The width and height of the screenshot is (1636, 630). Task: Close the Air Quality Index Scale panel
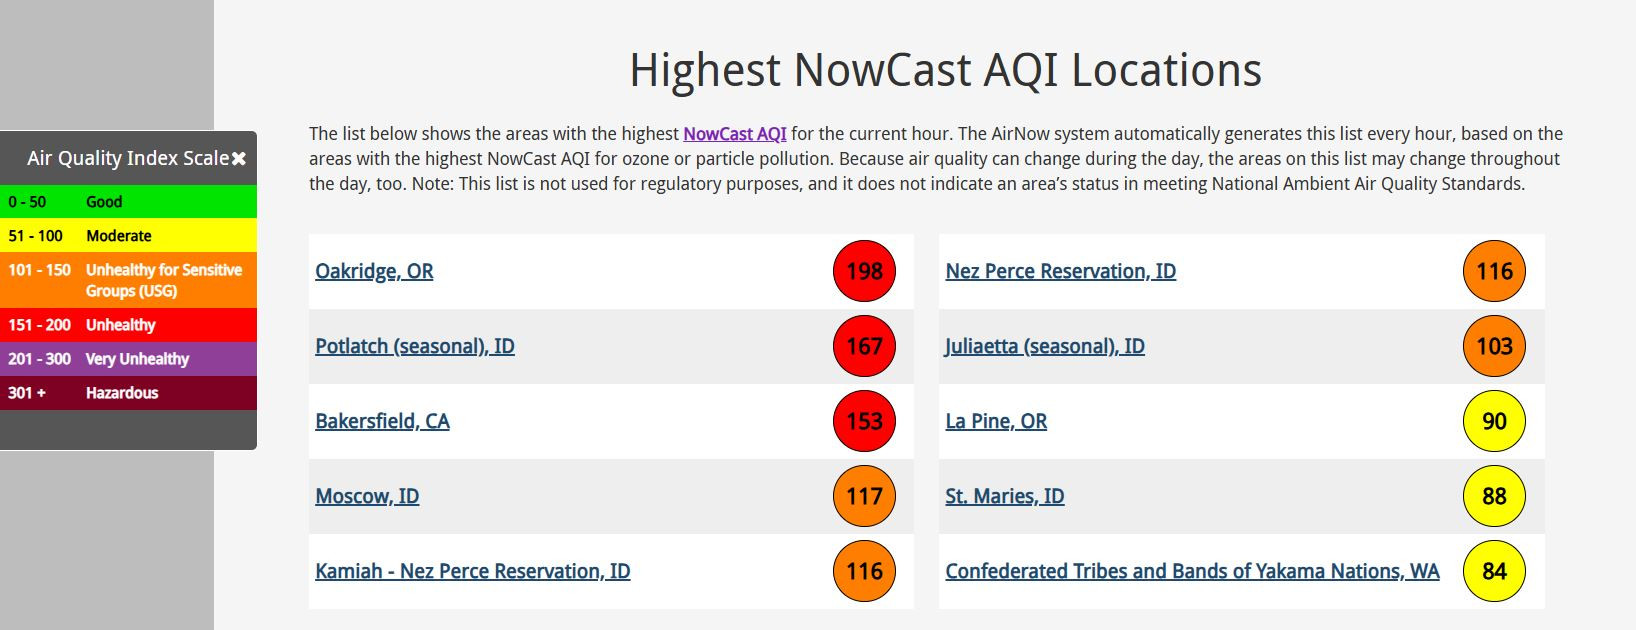(x=238, y=159)
